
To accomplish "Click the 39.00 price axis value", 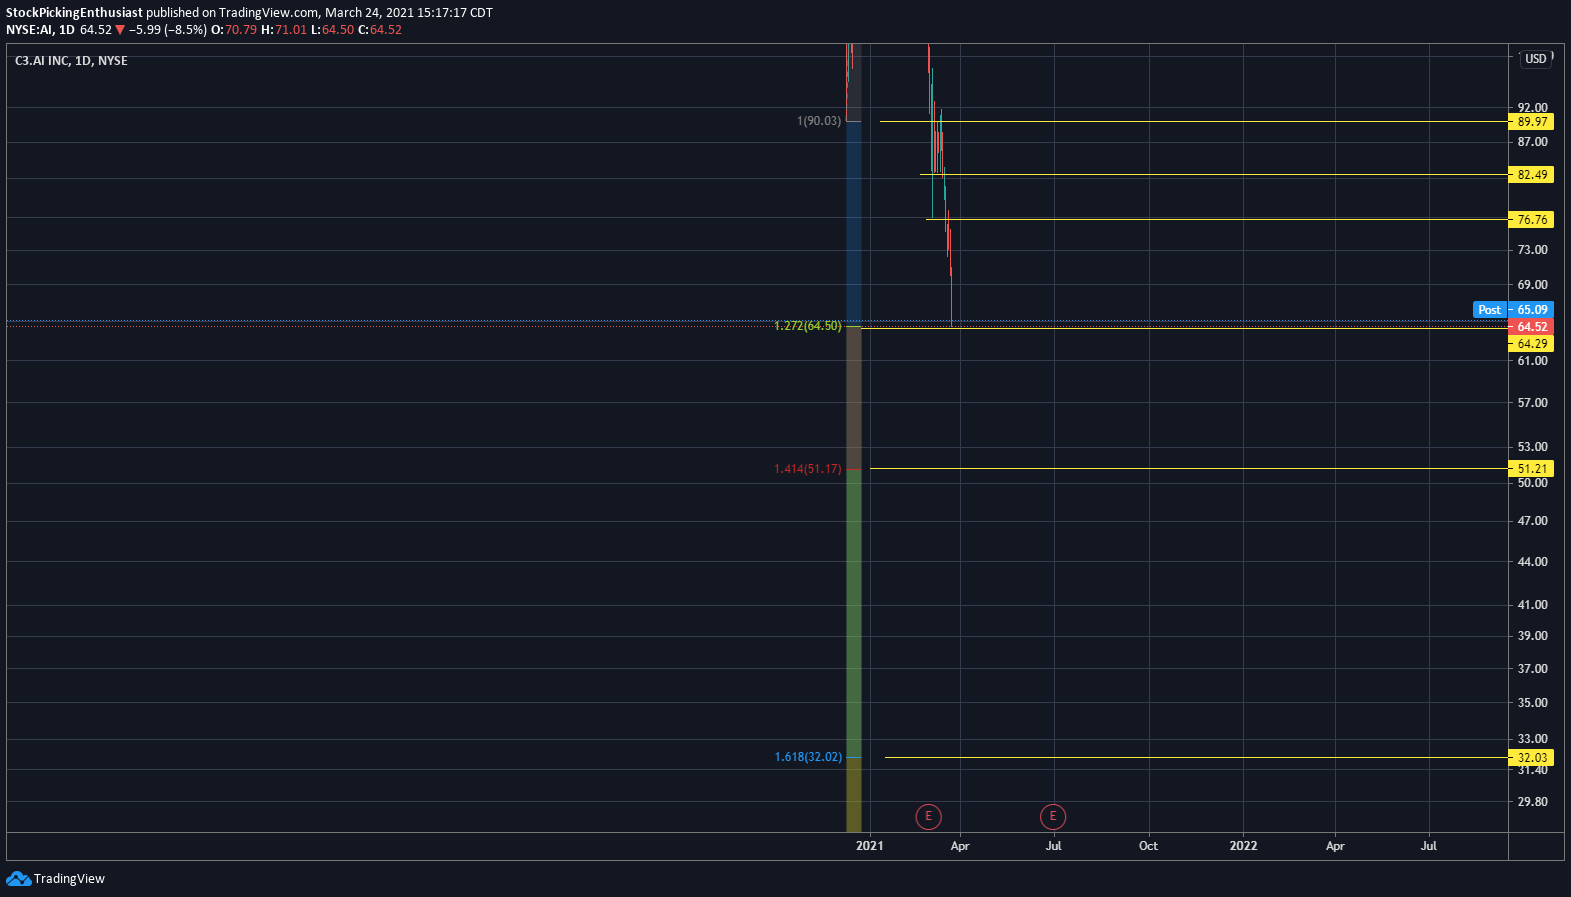I will point(1532,636).
